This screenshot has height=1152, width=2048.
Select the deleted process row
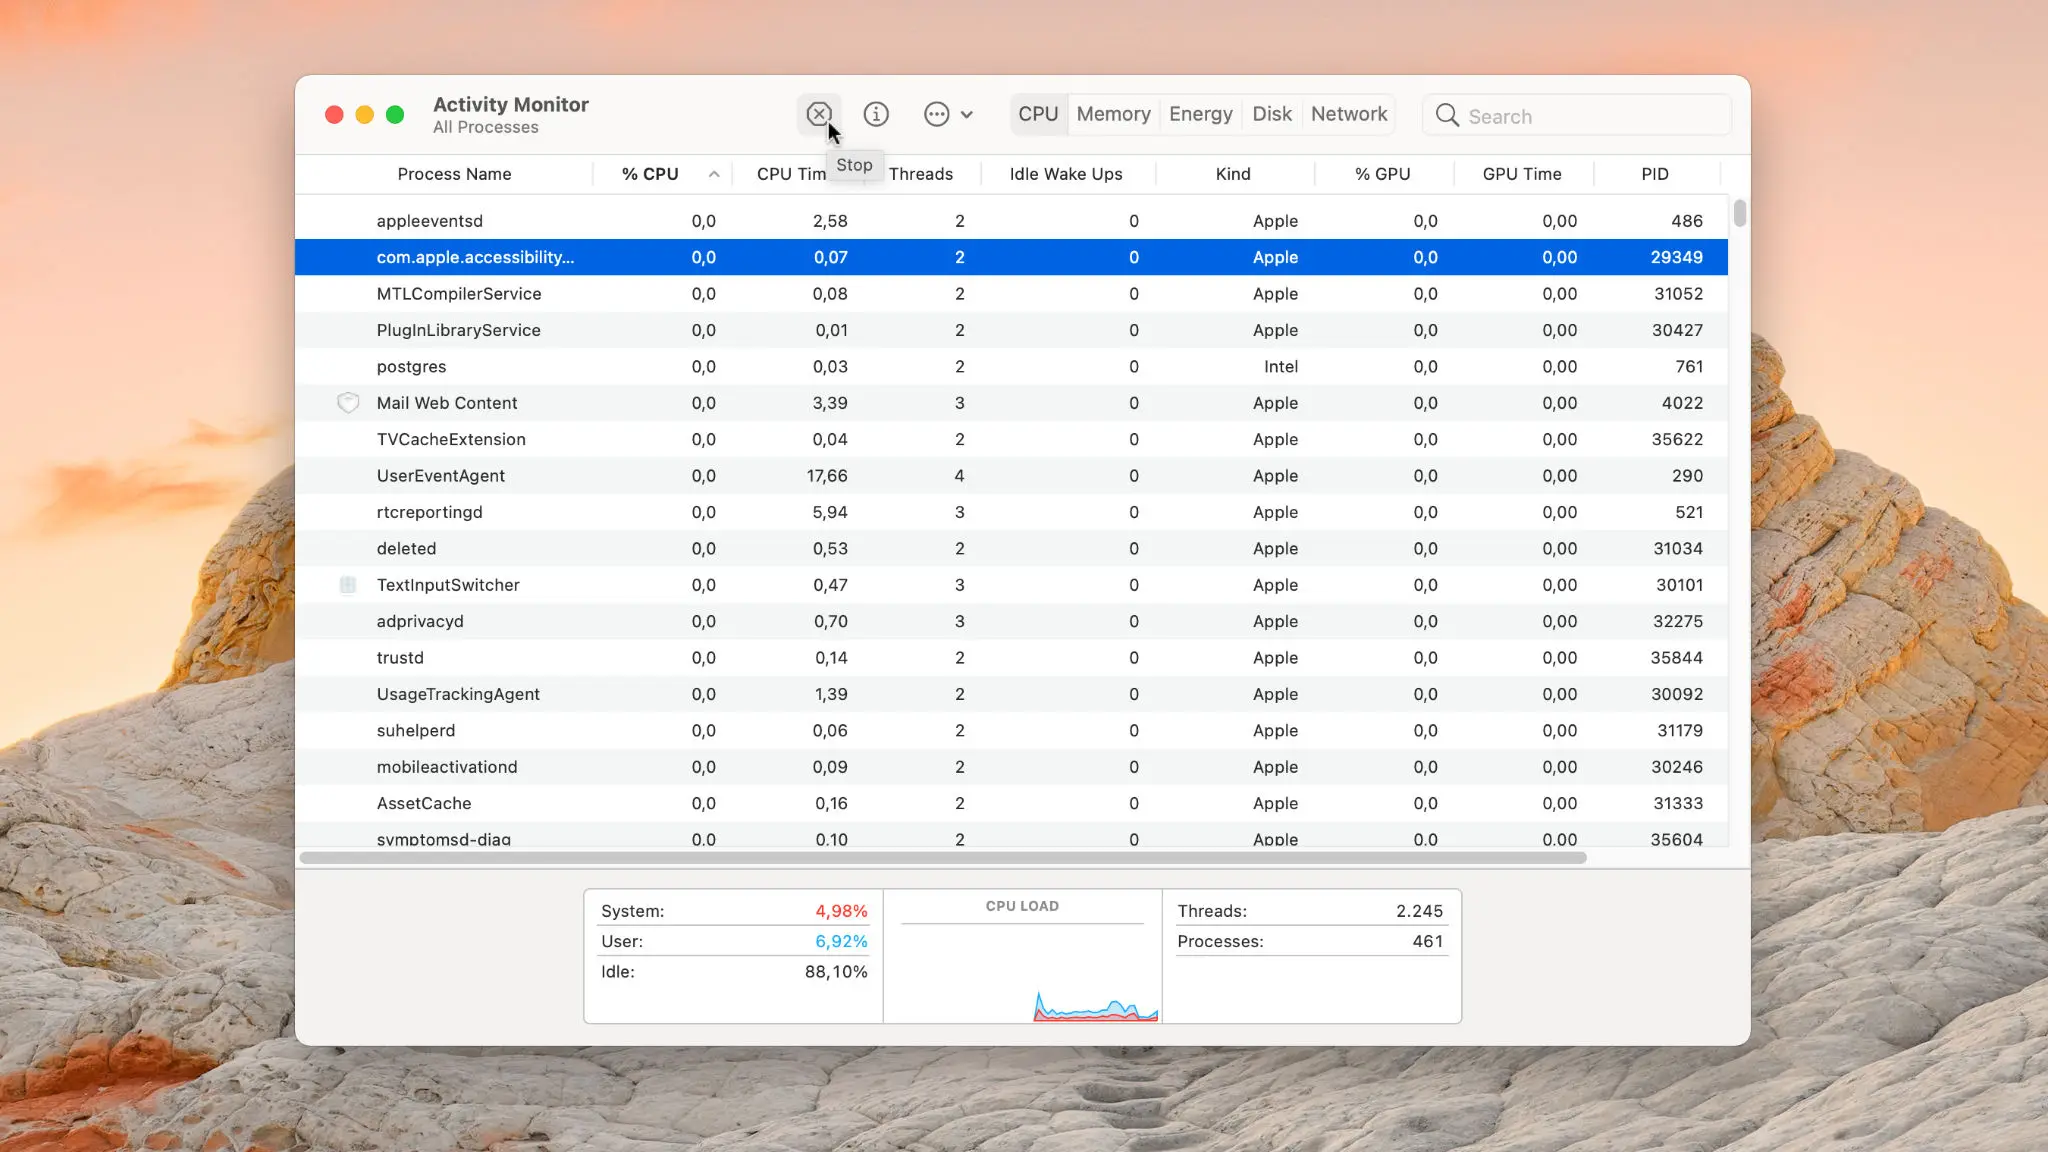point(1011,549)
